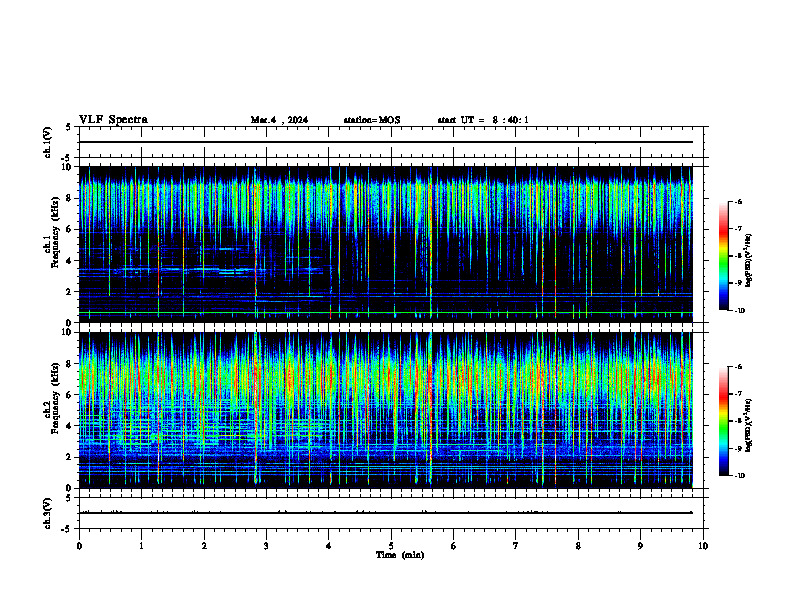Viewport: 792px width, 612px height.
Task: Click time axis tick label 9
Action: (640, 546)
